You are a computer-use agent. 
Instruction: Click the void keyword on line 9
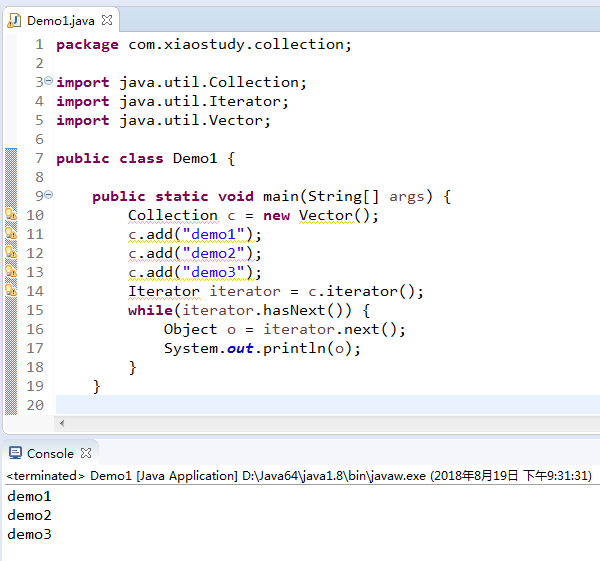click(236, 196)
